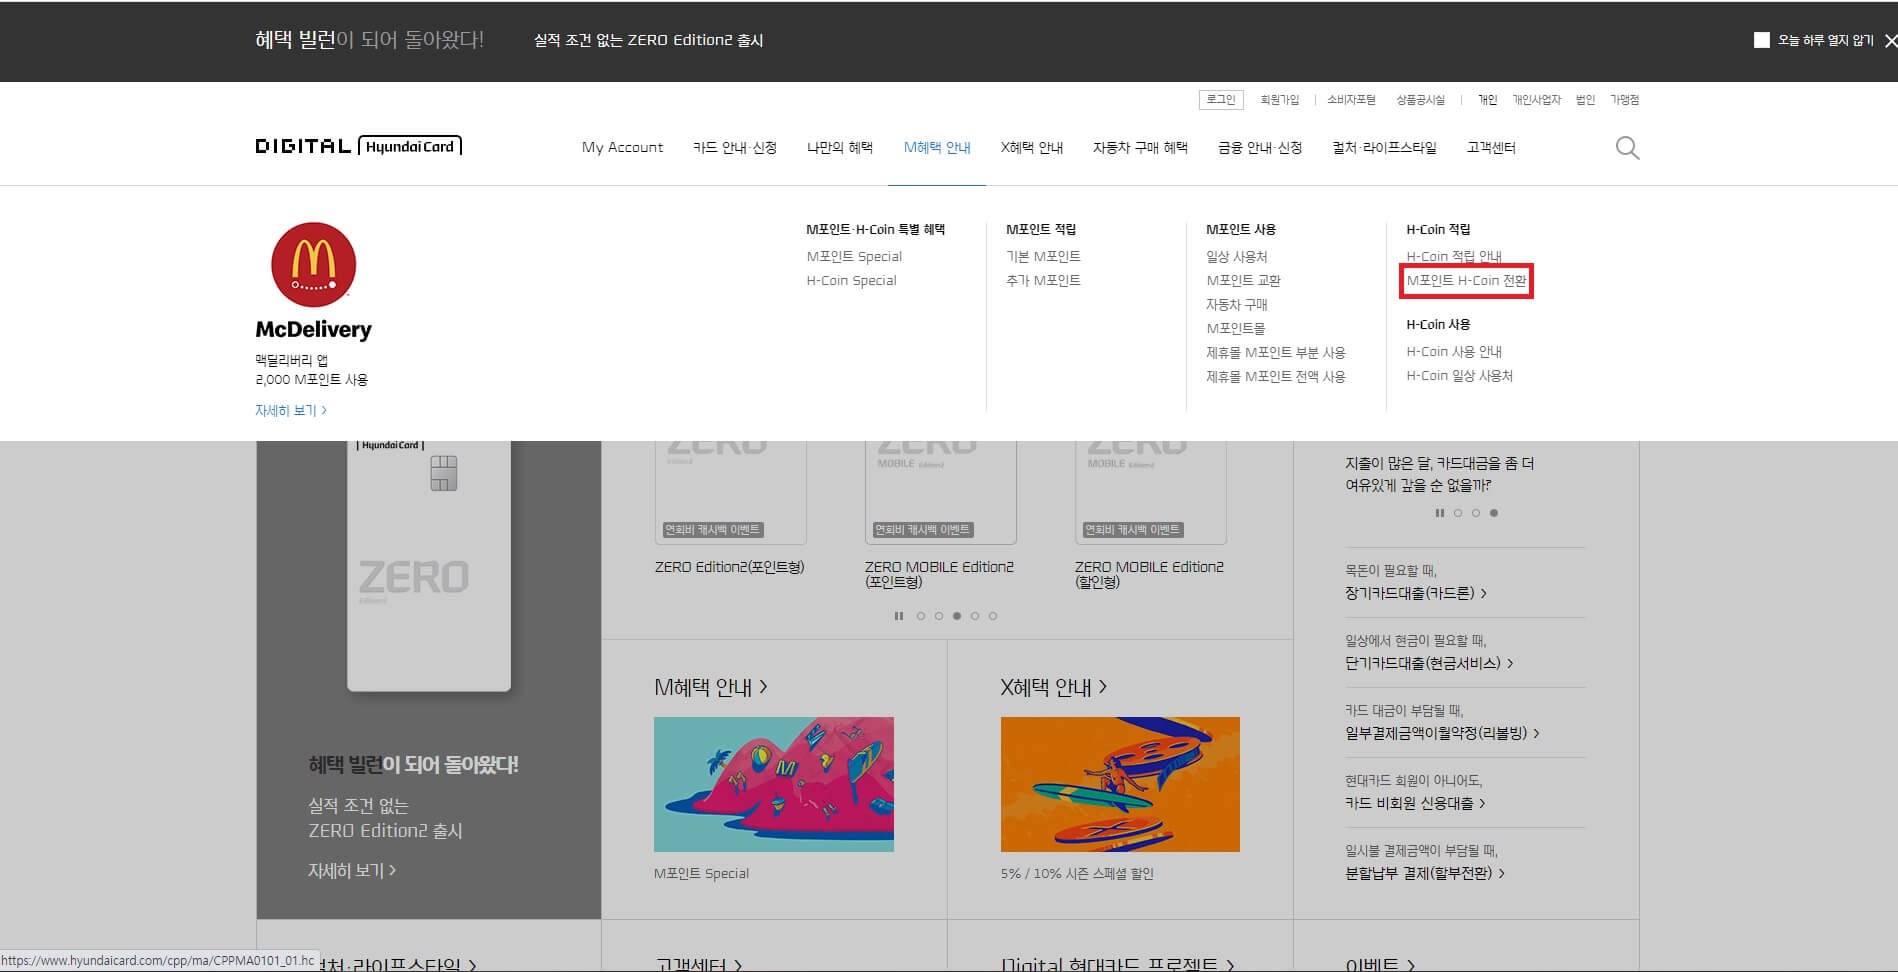Image resolution: width=1898 pixels, height=972 pixels.
Task: Open 일부결제금액이월약정(리볼빙) link
Action: [1442, 733]
